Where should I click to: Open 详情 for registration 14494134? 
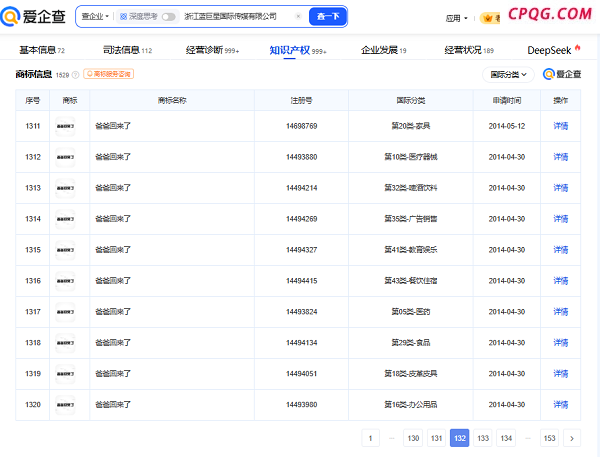point(561,343)
